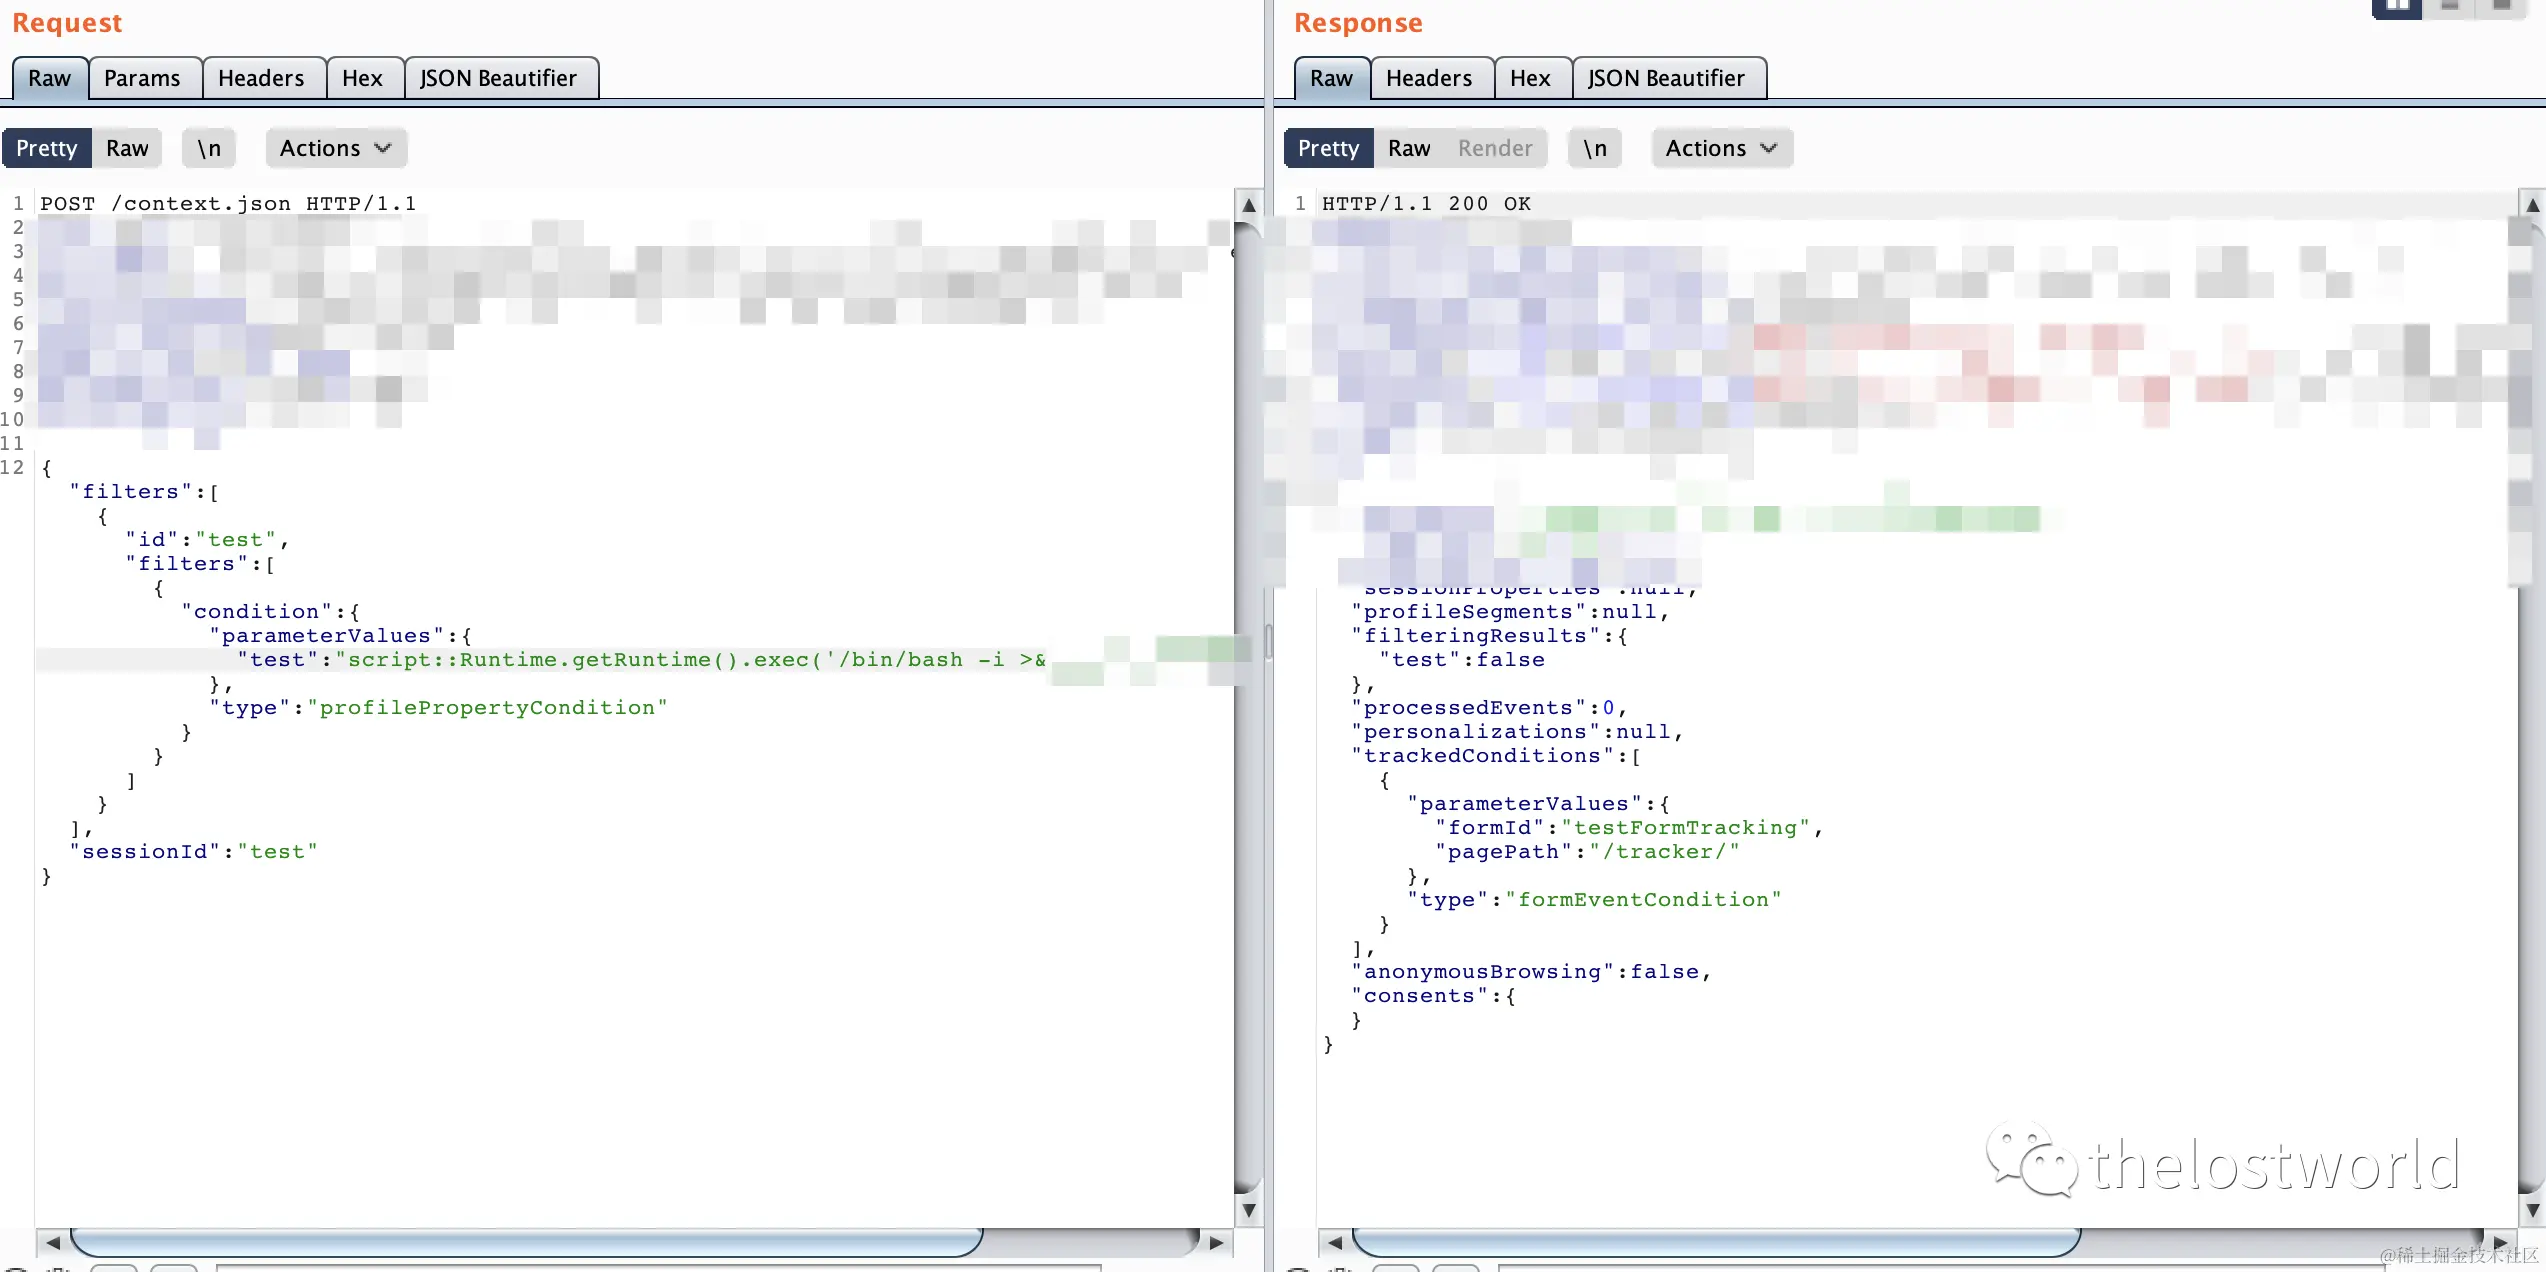Screen dimensions: 2546x1272
Task: Click the request scrollbar up arrow
Action: (x=1248, y=205)
